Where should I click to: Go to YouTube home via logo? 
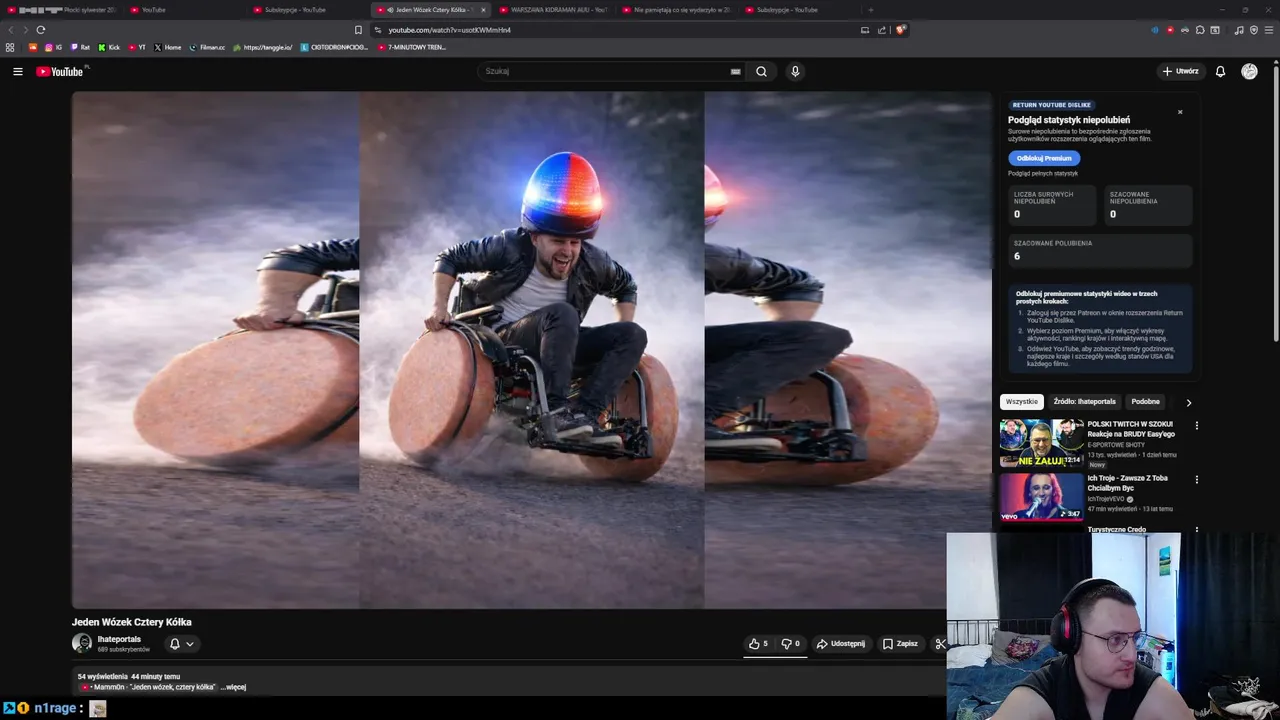pyautogui.click(x=60, y=71)
